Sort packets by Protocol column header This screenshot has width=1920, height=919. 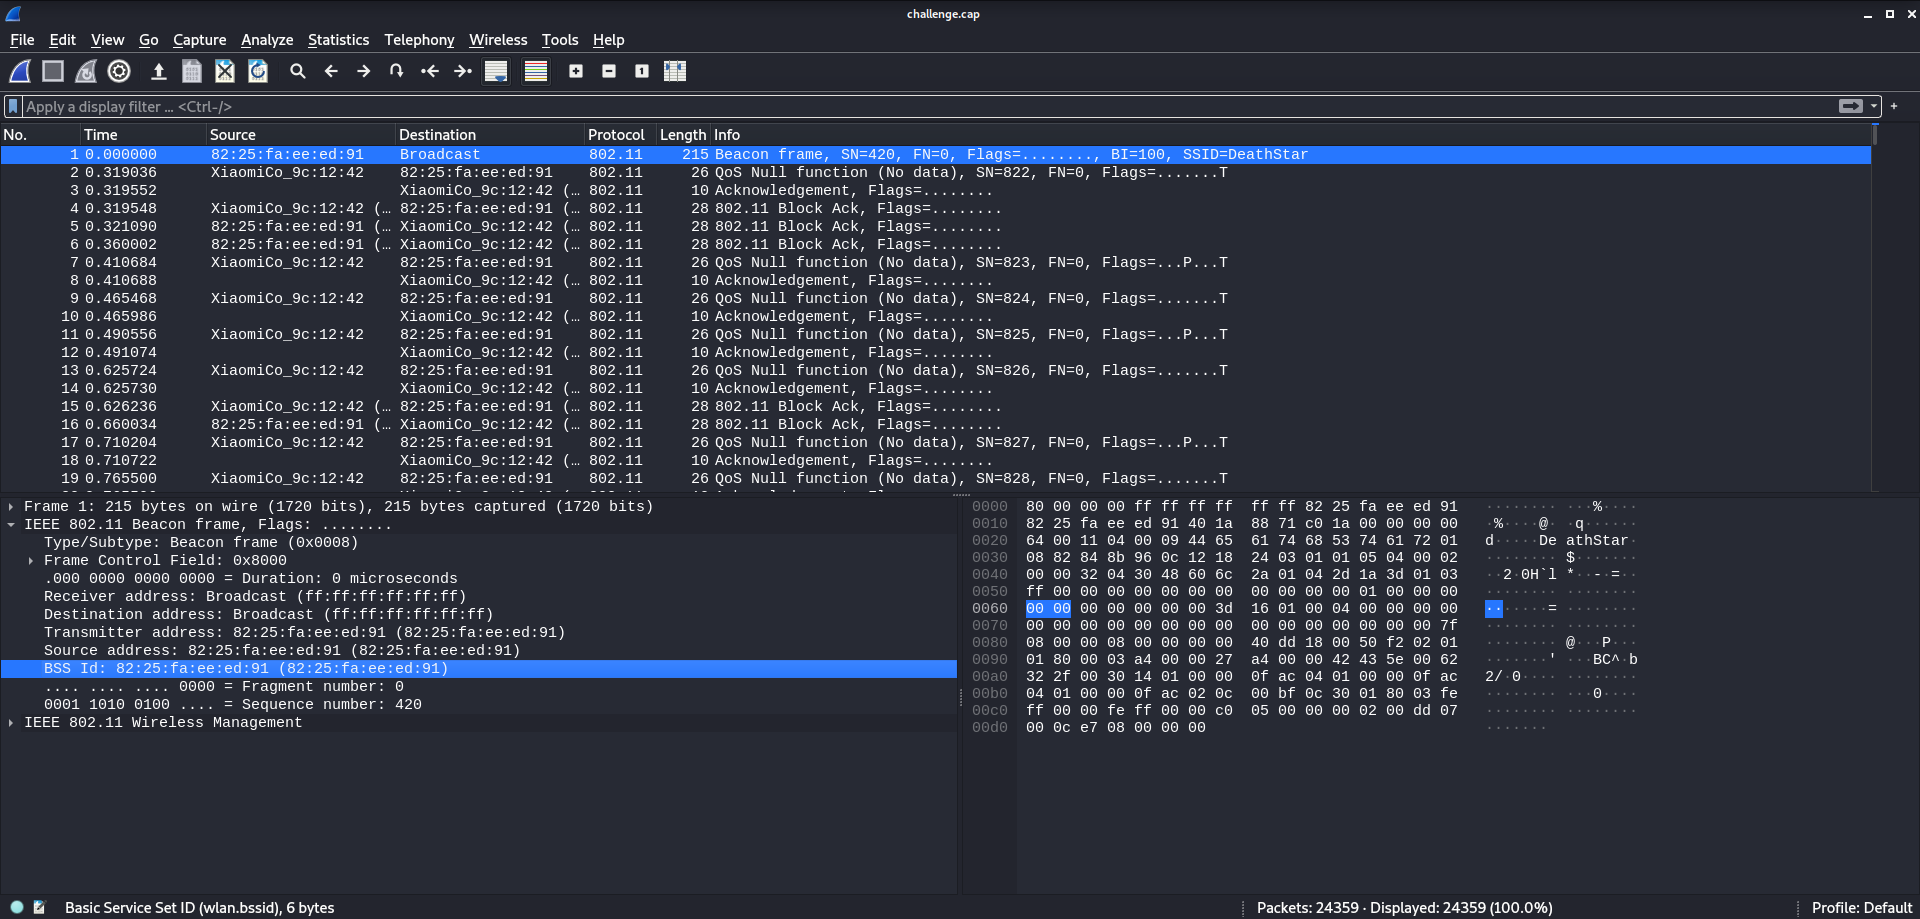(x=620, y=135)
